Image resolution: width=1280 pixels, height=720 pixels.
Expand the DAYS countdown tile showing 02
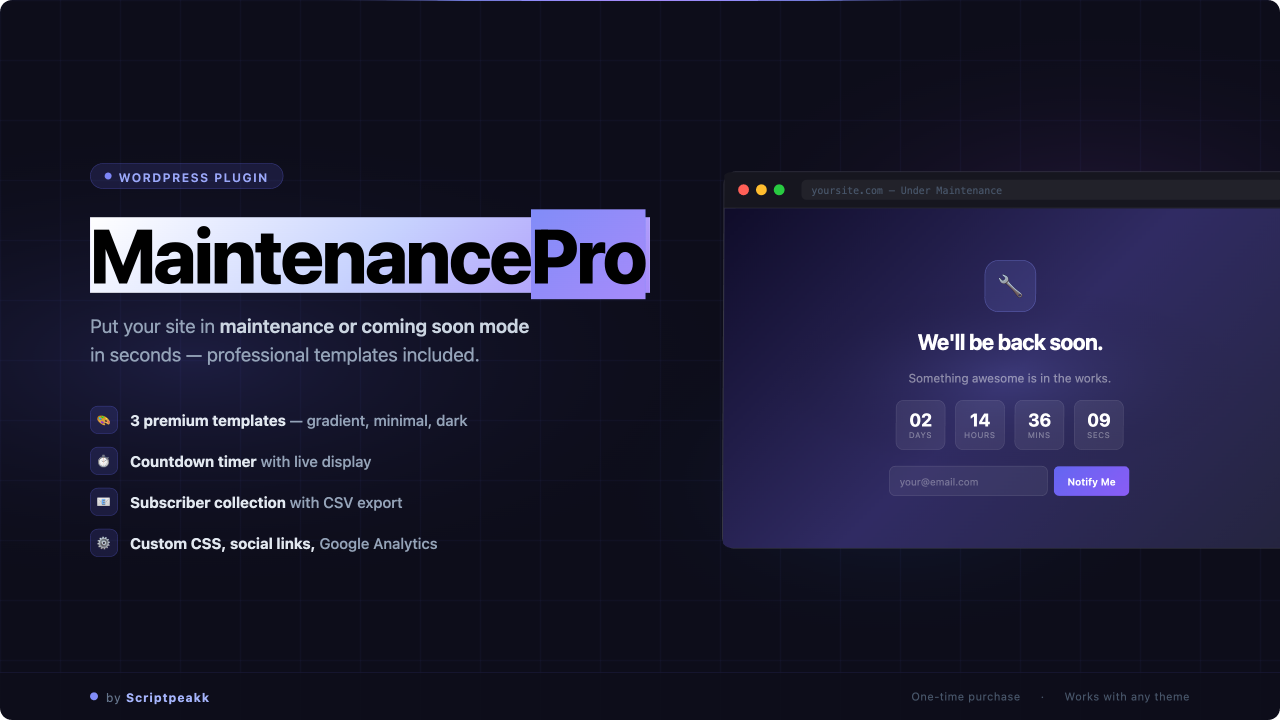[920, 424]
